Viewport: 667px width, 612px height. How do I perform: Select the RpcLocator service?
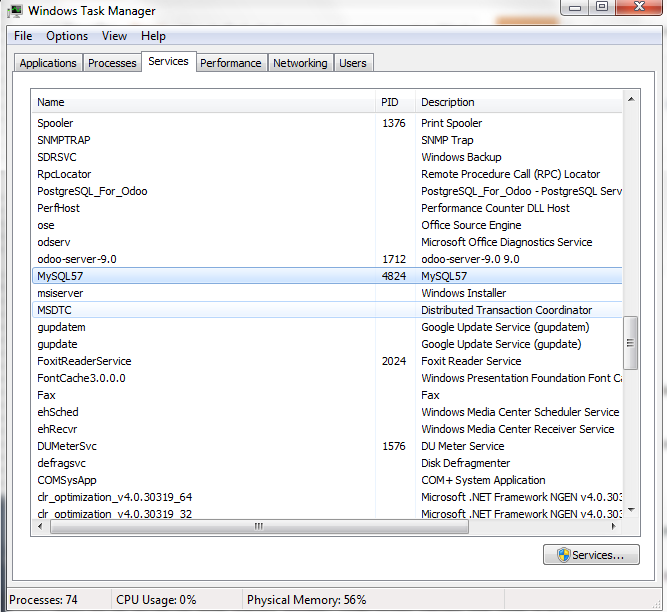(64, 174)
